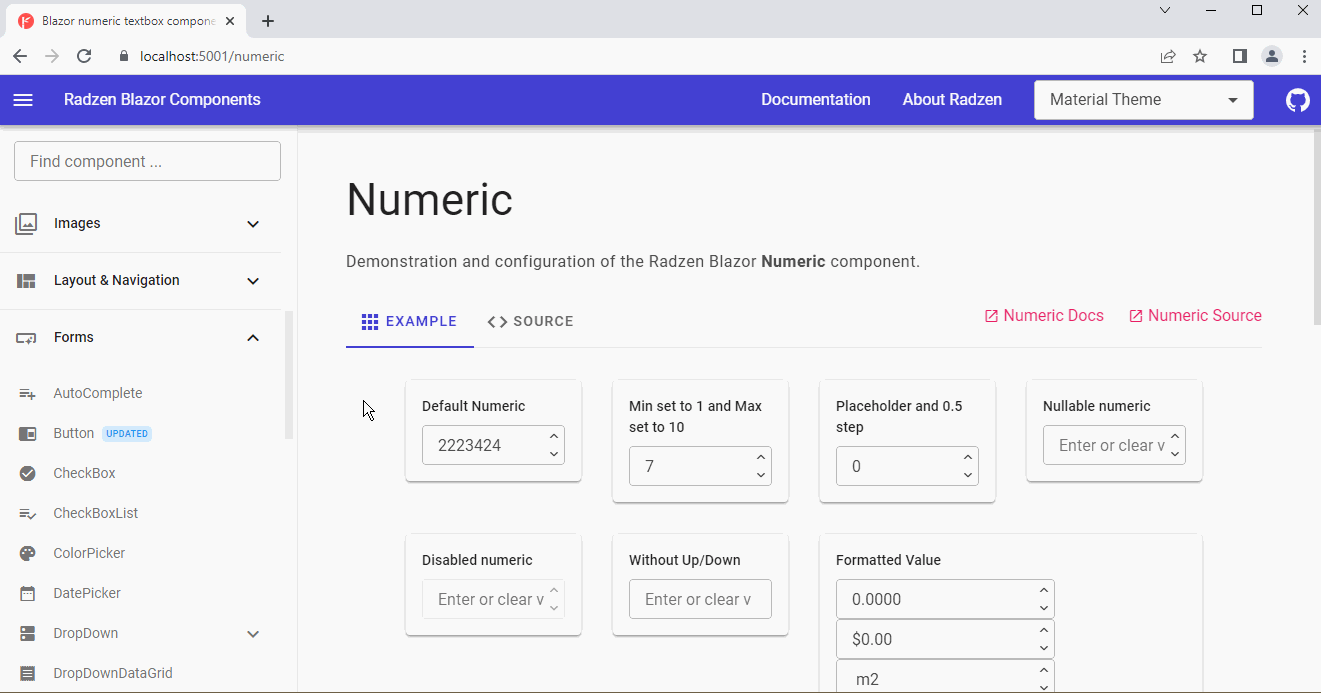View site information lock icon

pyautogui.click(x=124, y=57)
